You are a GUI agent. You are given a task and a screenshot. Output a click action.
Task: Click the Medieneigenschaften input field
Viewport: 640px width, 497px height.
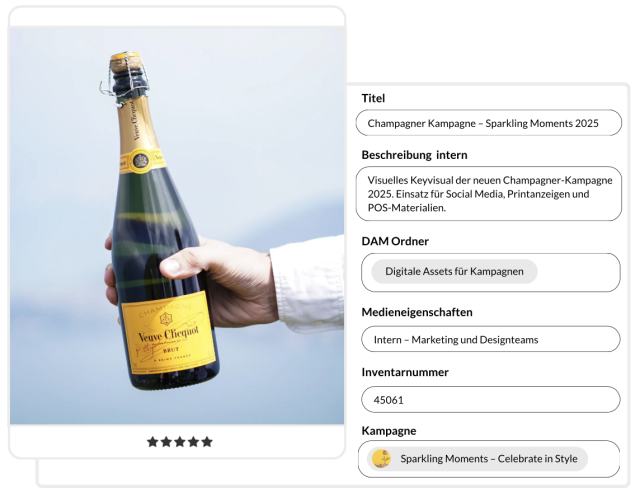point(491,339)
